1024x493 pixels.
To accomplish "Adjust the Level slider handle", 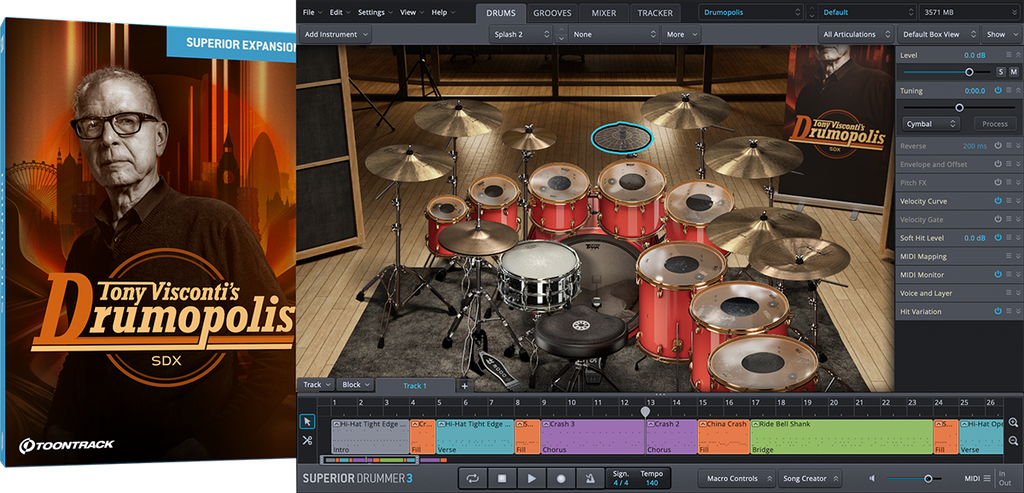I will tap(969, 72).
